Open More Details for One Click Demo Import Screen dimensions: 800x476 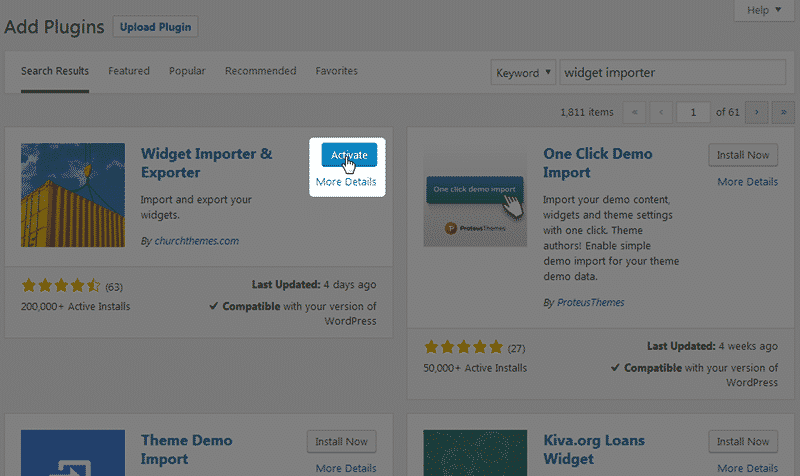pos(747,182)
